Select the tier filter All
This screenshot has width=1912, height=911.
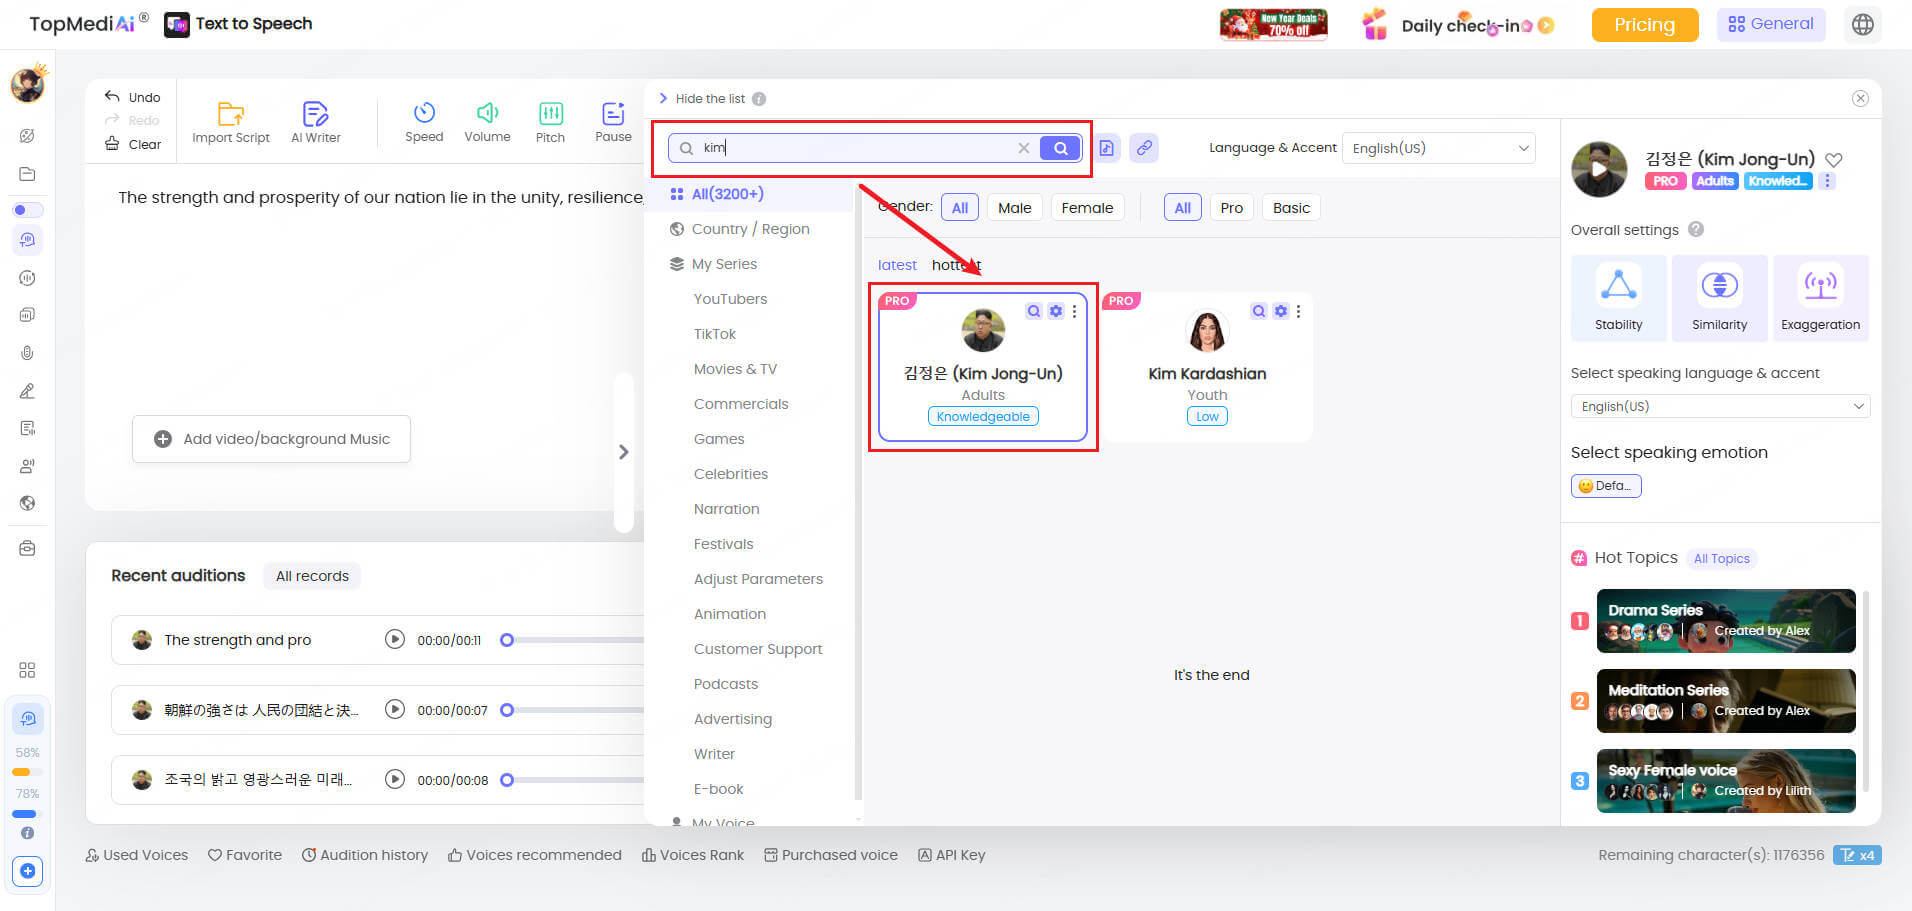tap(1182, 208)
